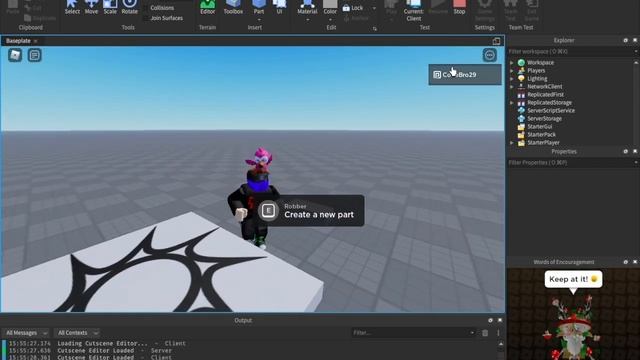Expand the Players tree node
640x360 pixels.
(511, 71)
